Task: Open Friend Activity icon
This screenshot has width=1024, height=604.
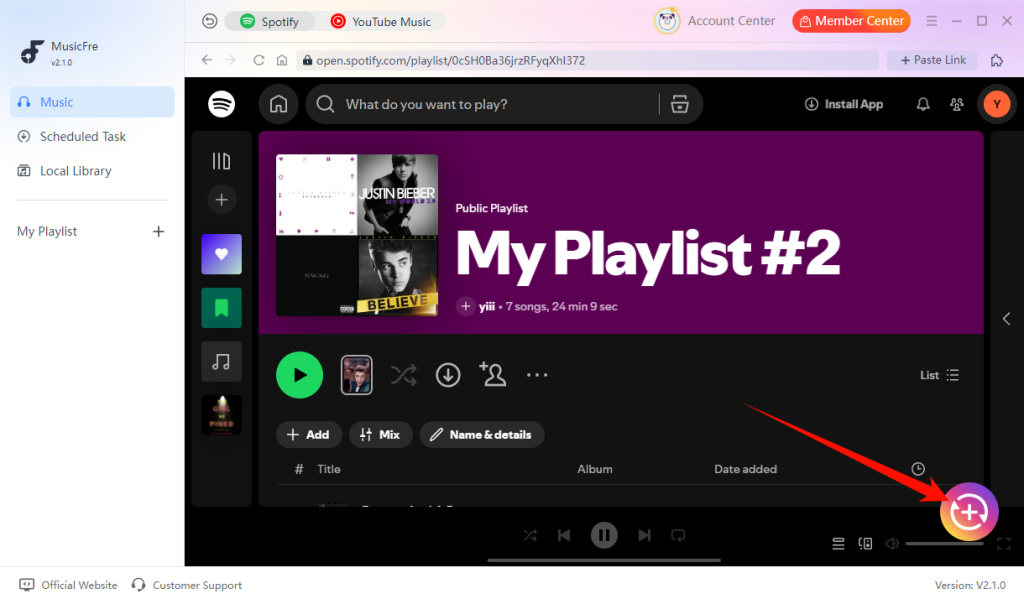Action: click(x=957, y=104)
